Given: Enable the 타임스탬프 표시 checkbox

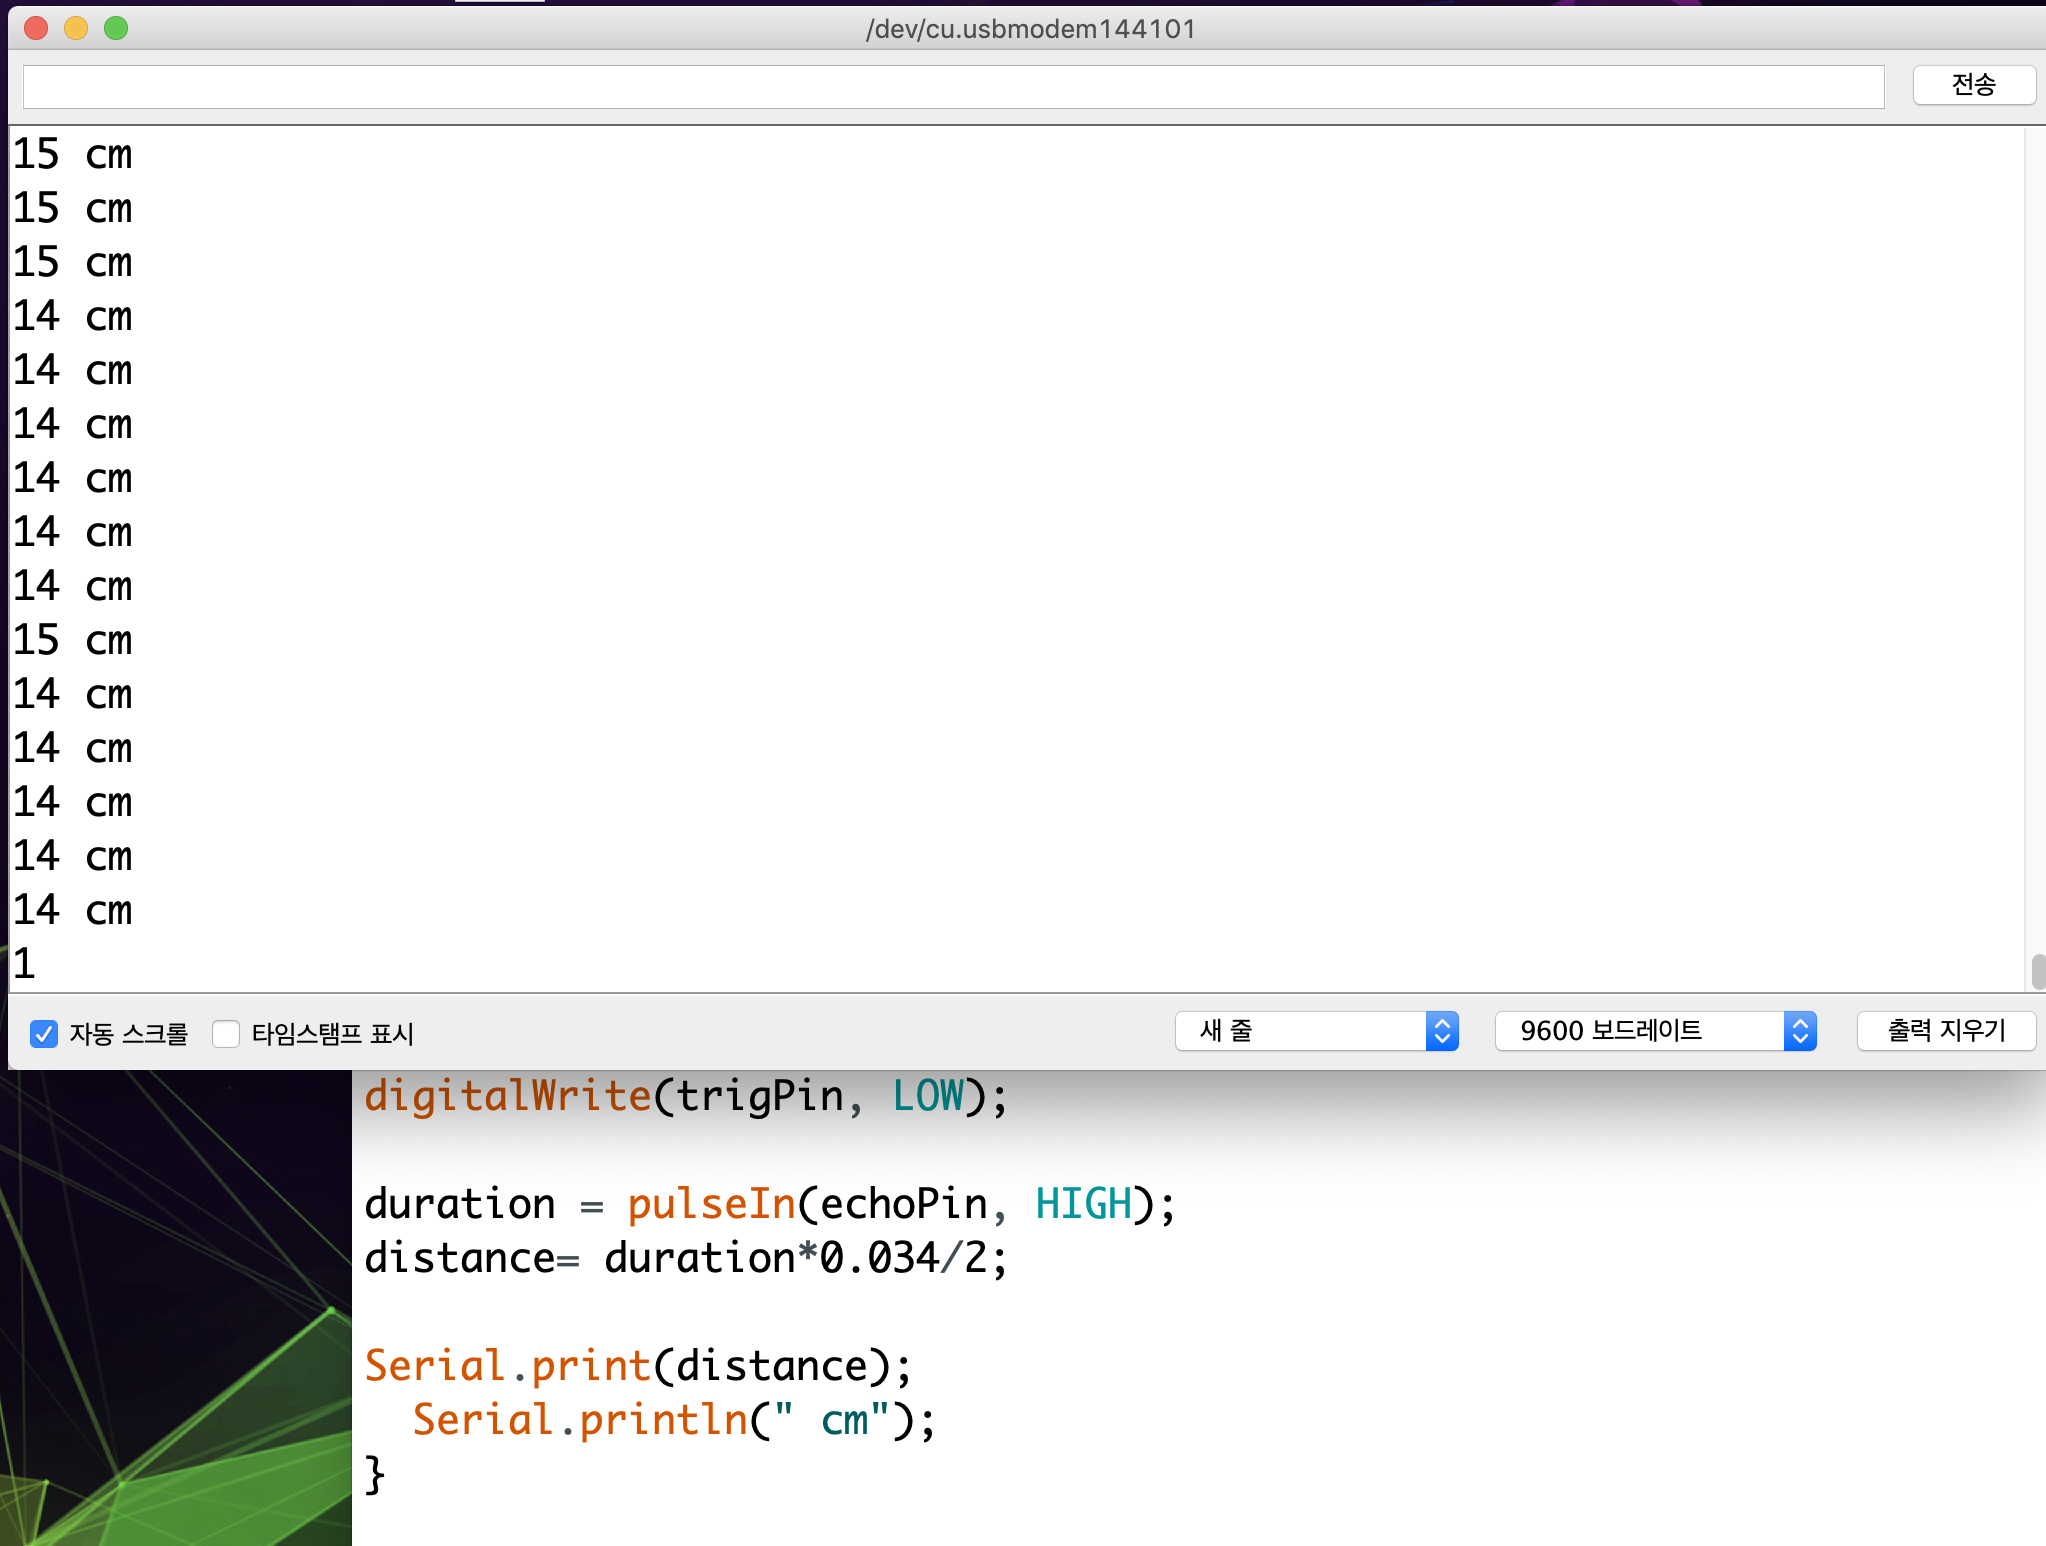Looking at the screenshot, I should click(x=227, y=1033).
